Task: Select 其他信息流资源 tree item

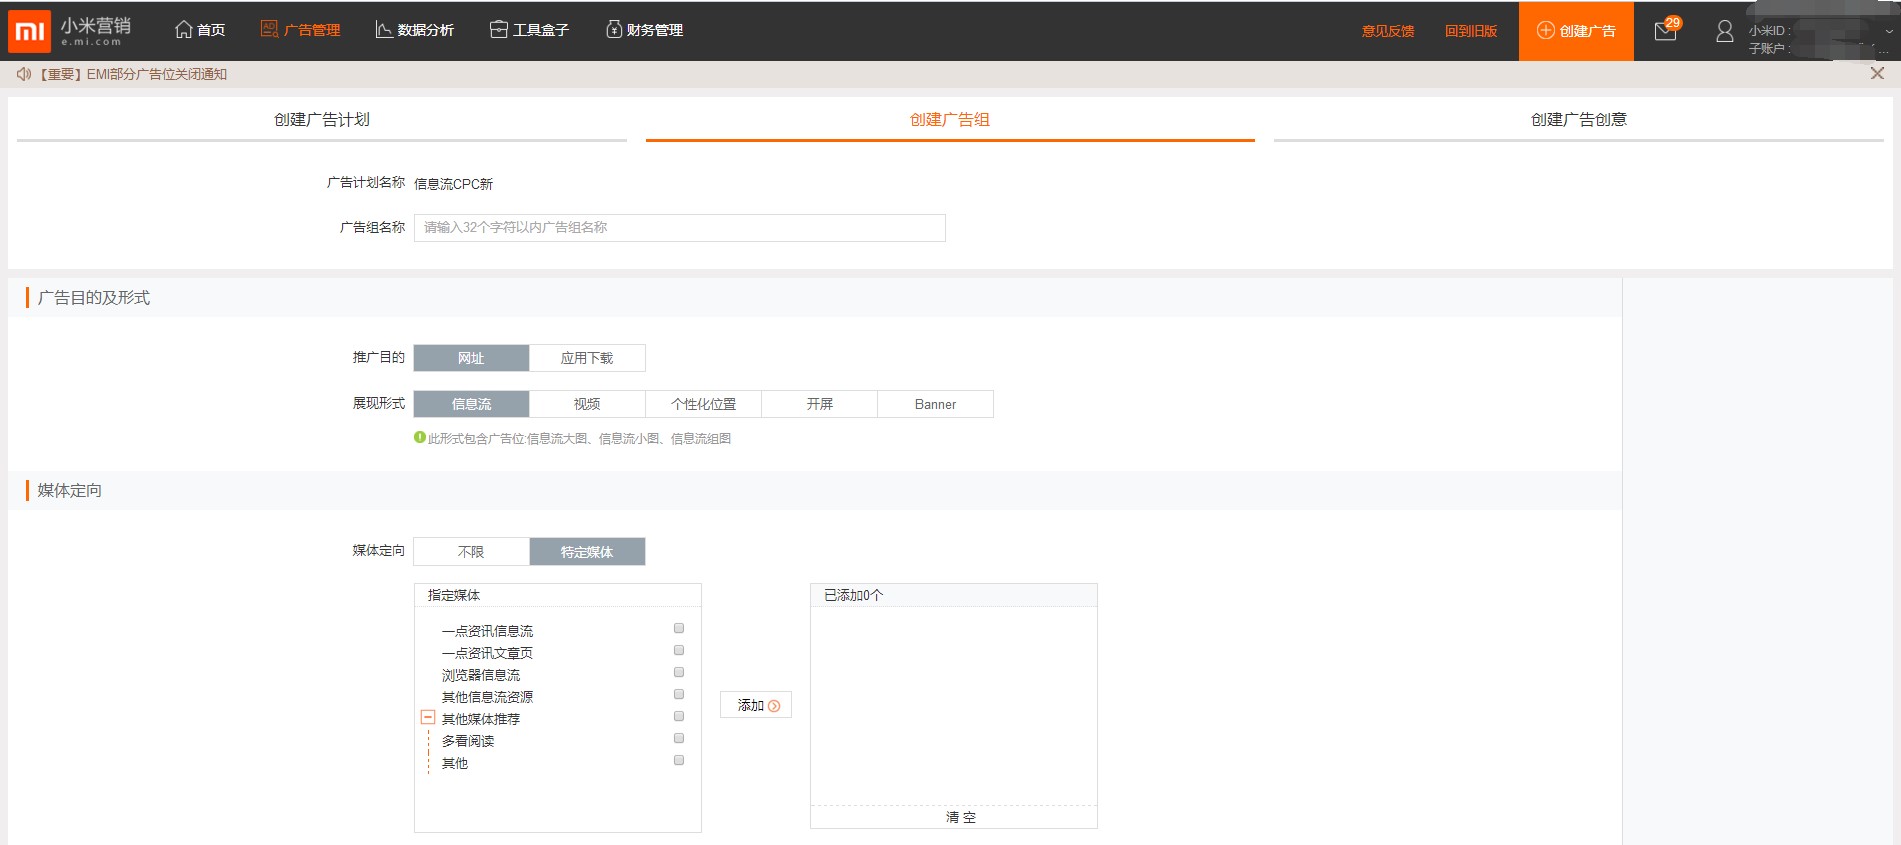Action: click(x=487, y=697)
